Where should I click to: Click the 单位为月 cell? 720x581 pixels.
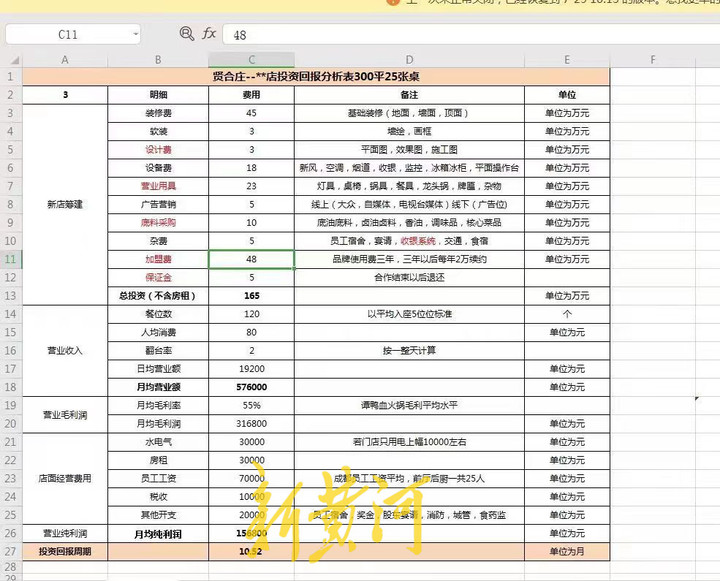tap(567, 551)
